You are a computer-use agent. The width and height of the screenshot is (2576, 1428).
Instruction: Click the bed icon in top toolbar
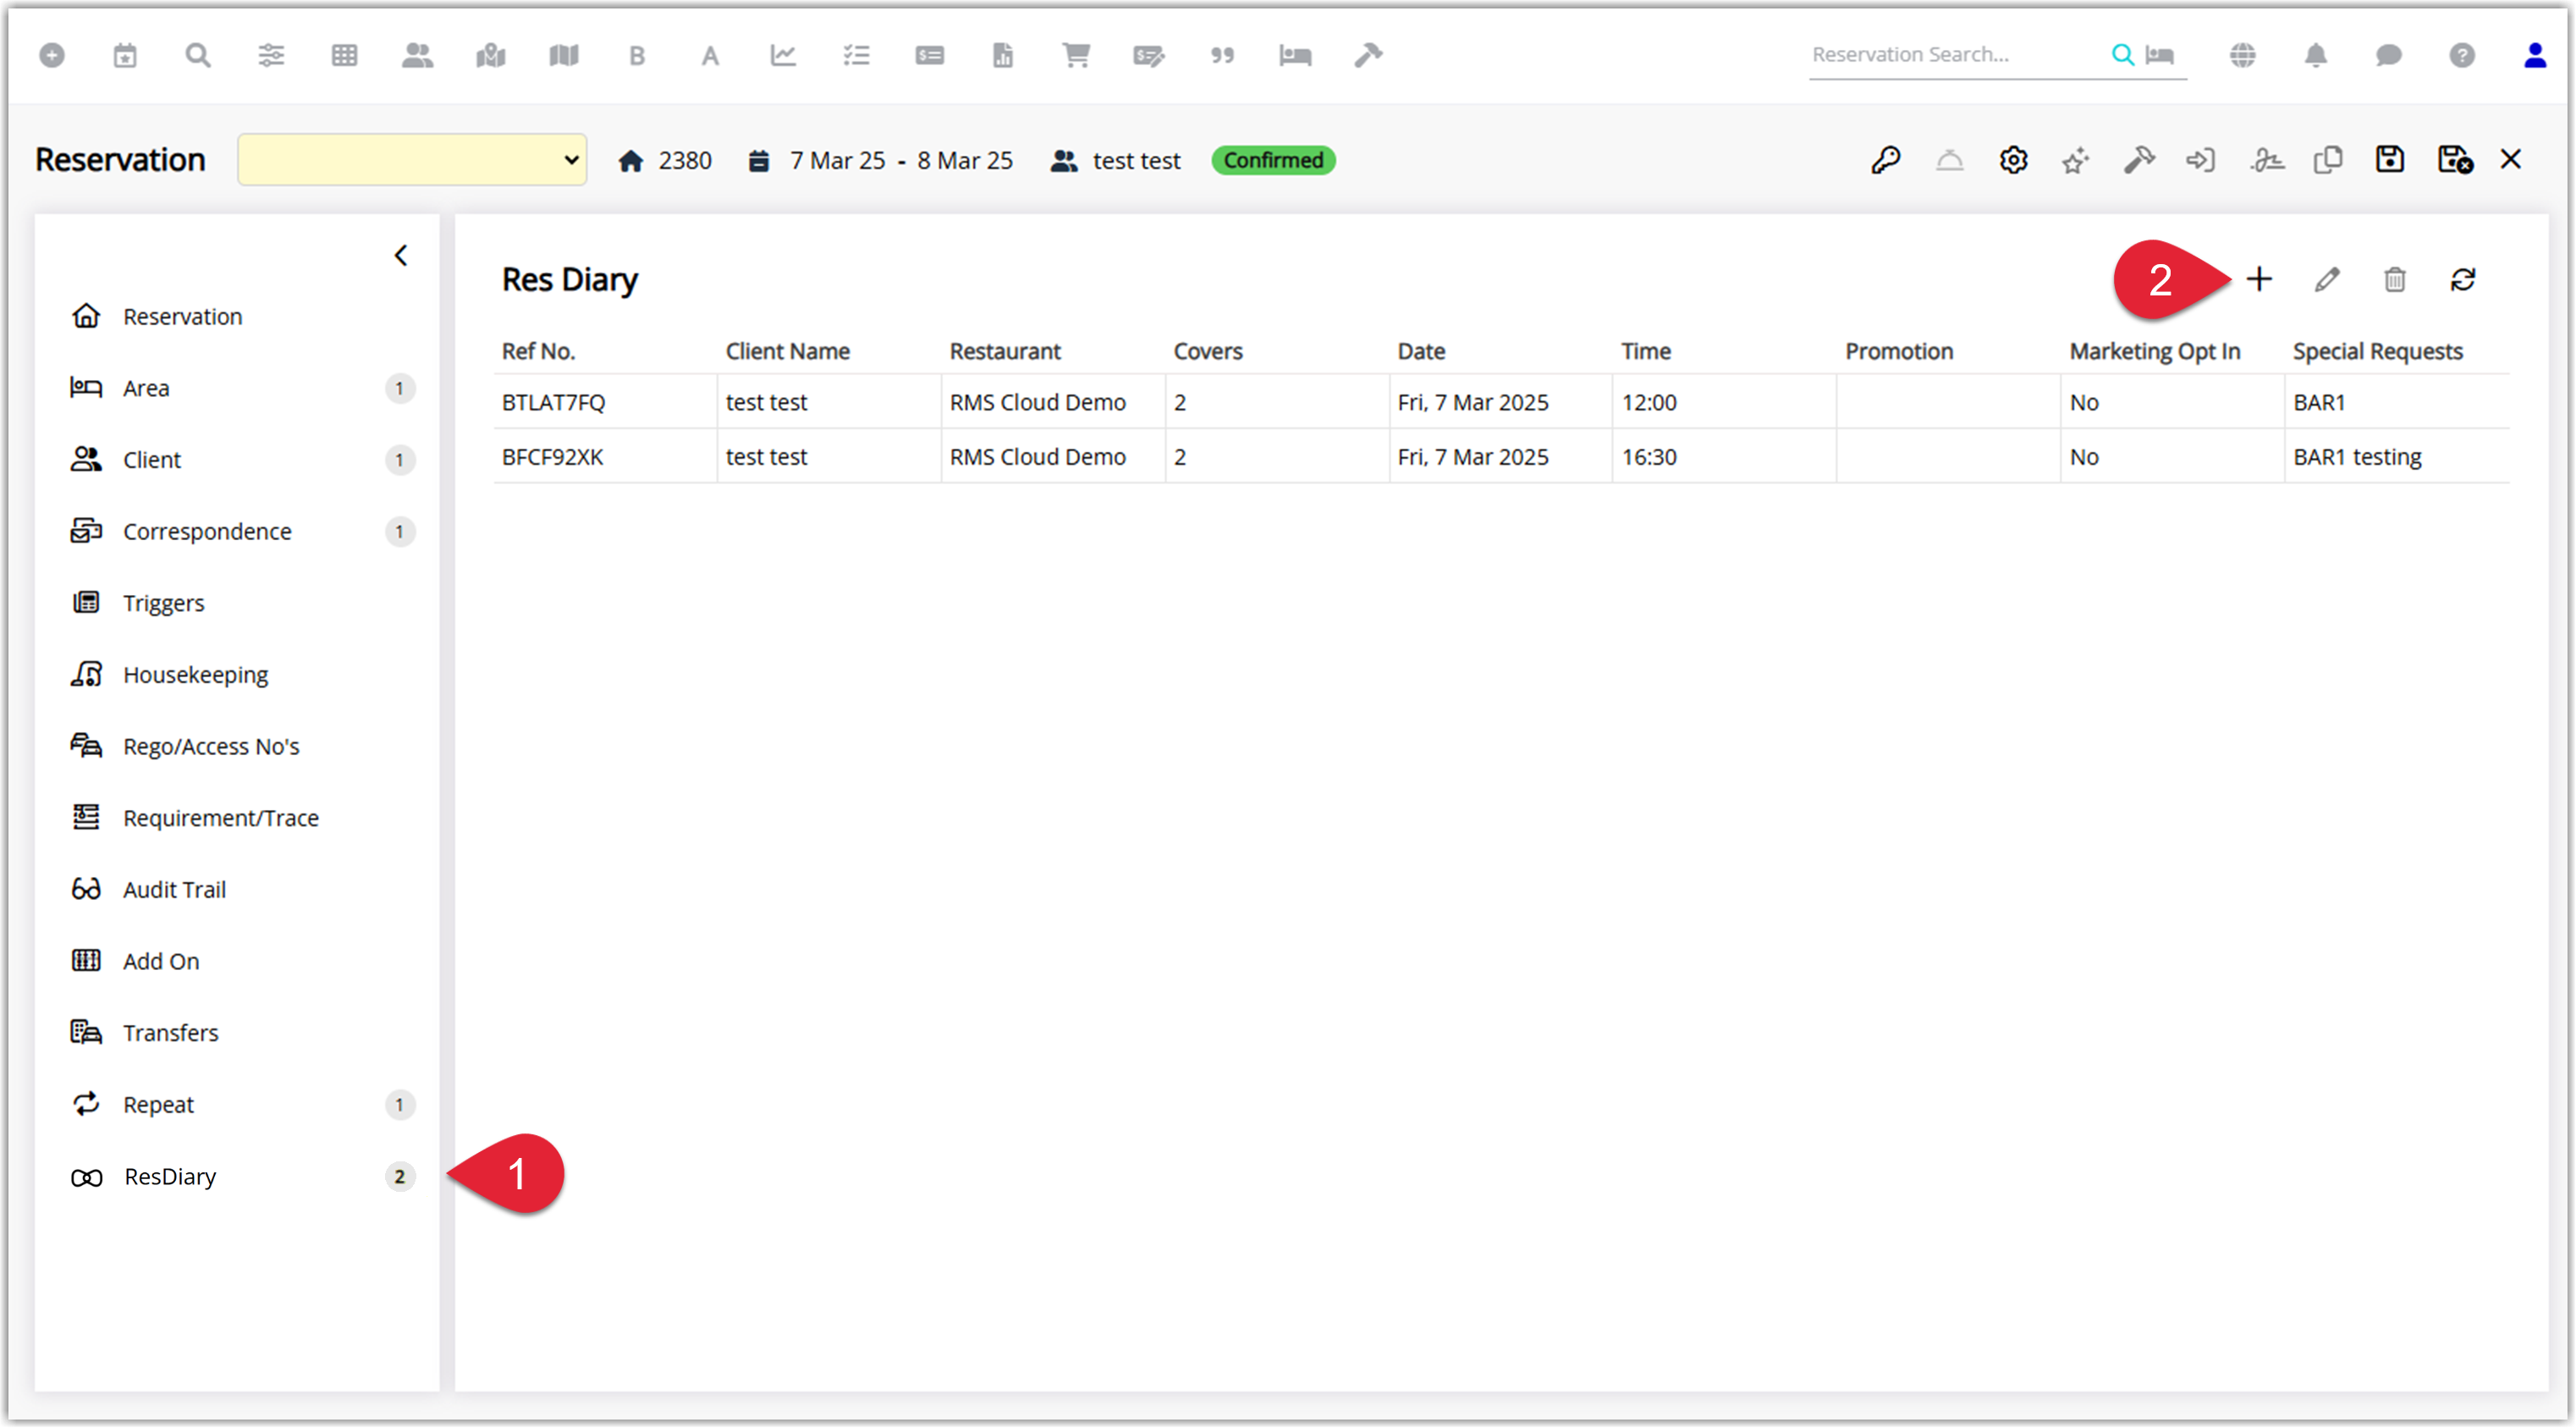coord(1295,55)
